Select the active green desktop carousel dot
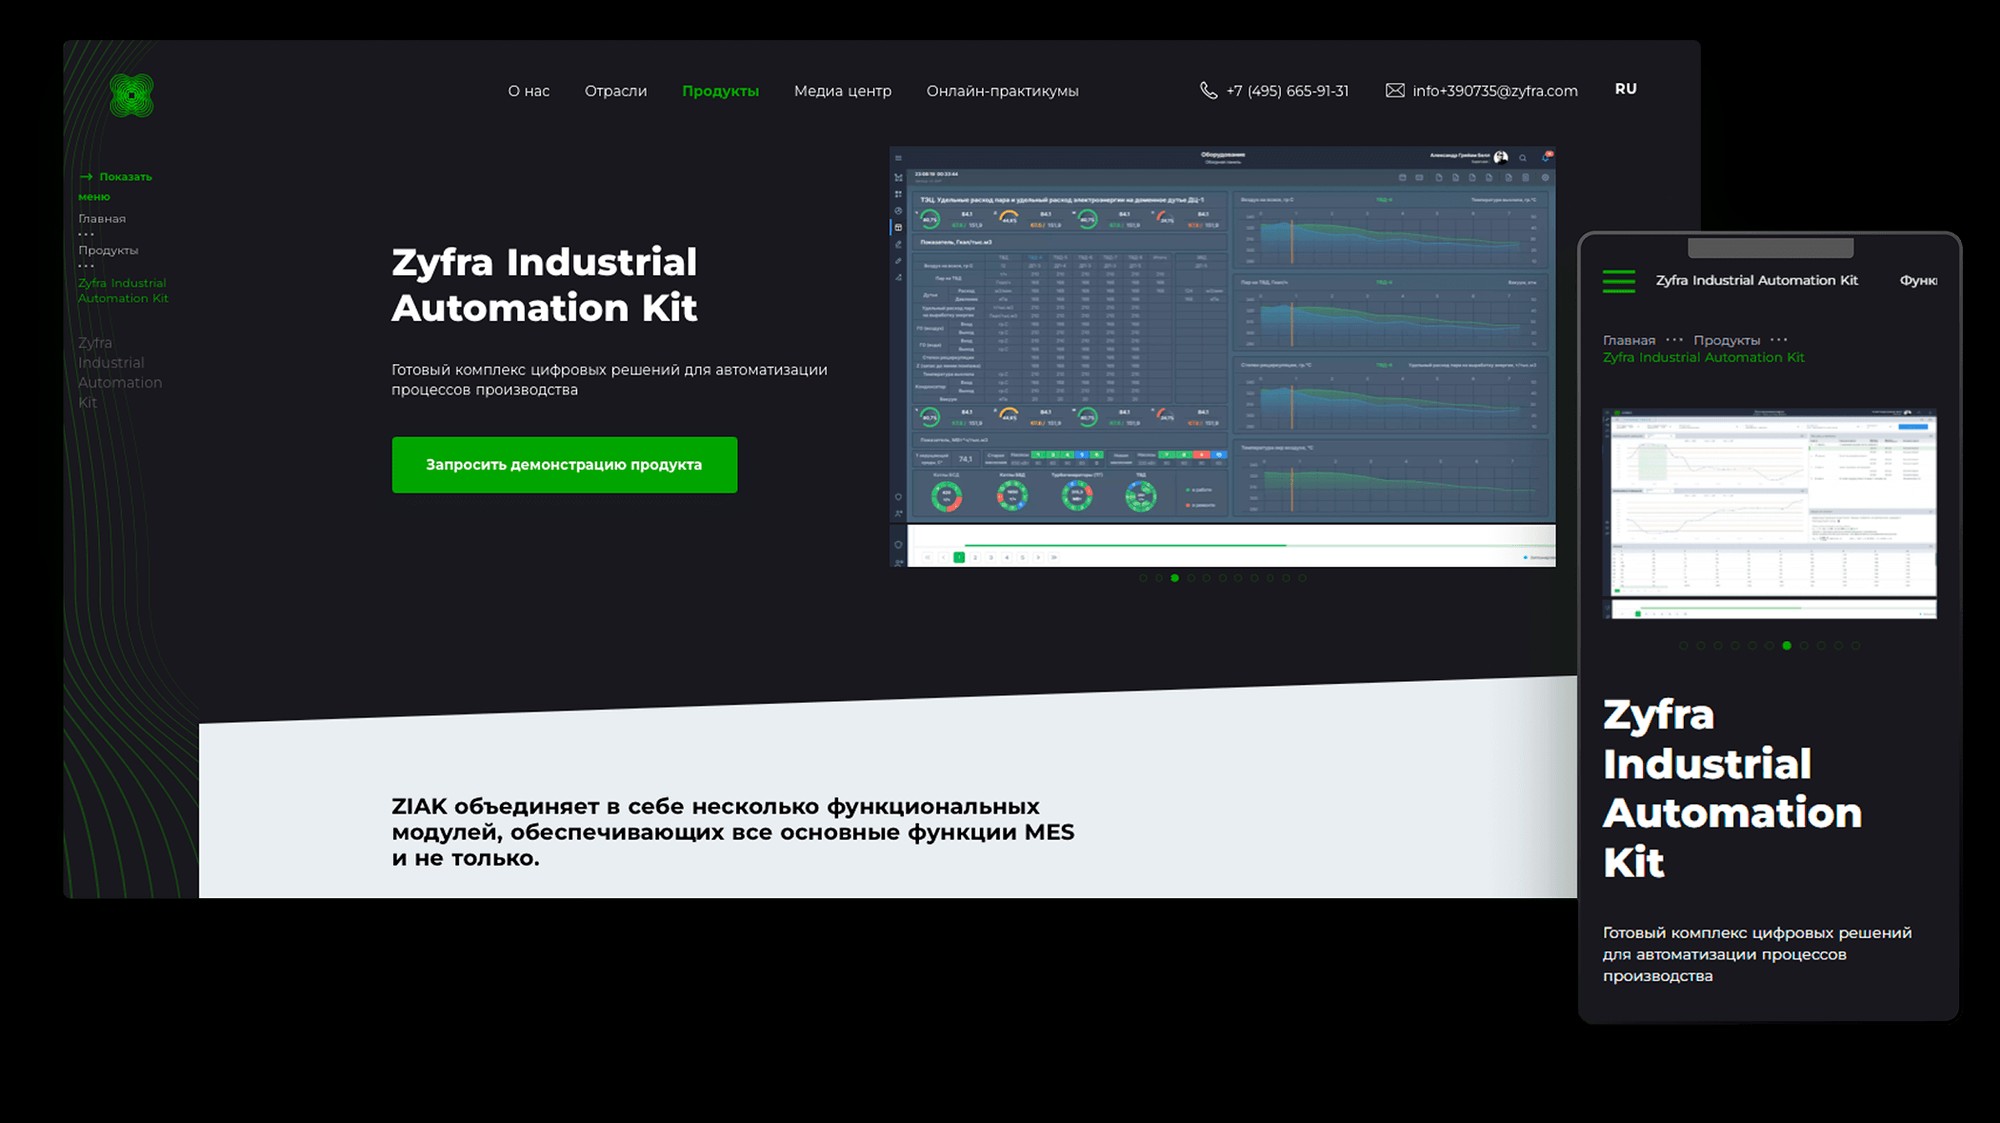Screen dimensions: 2000x1123 [x=1175, y=578]
